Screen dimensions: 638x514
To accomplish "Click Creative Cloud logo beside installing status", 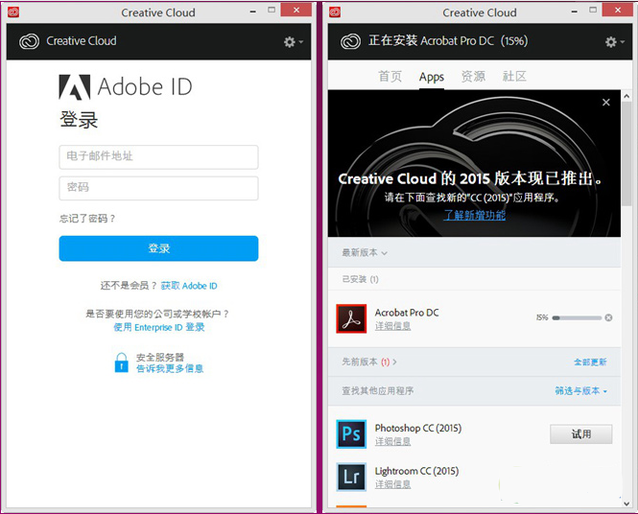I will point(350,41).
